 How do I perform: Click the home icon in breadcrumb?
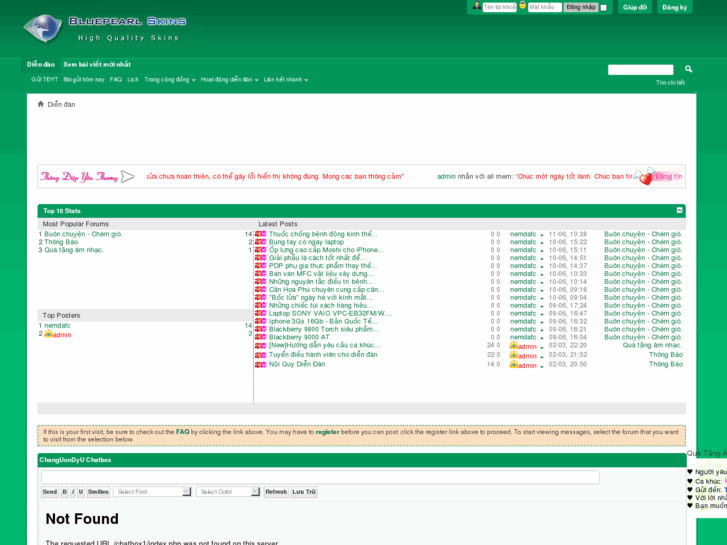click(41, 104)
